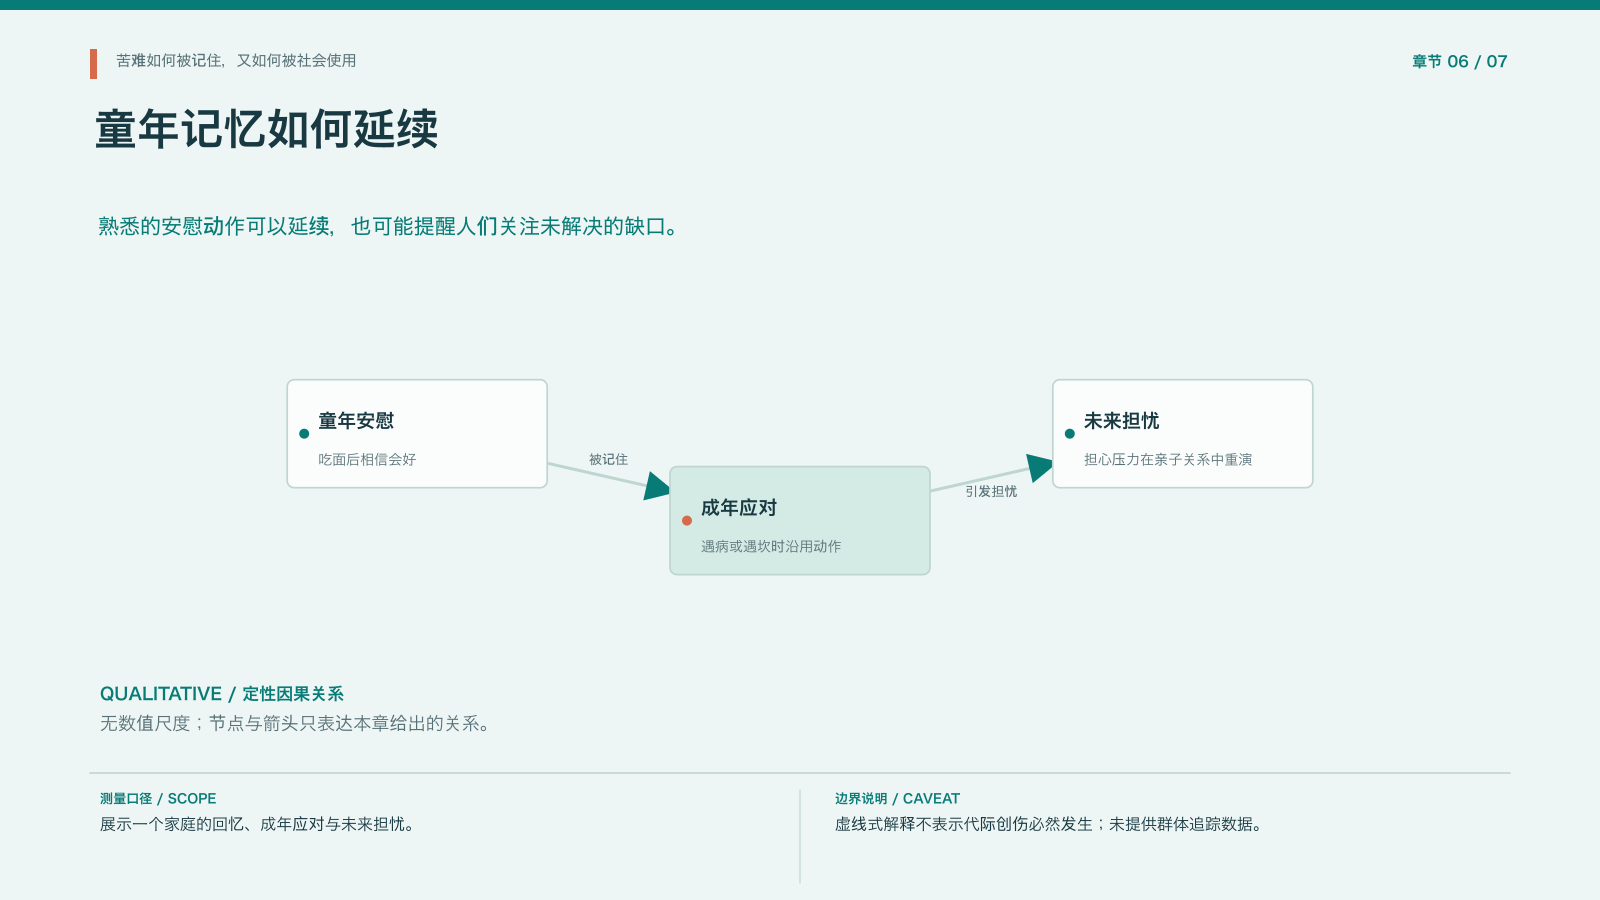
Task: Select the subtitle sentence starting with 熟悉的安慰动作
Action: click(x=391, y=227)
